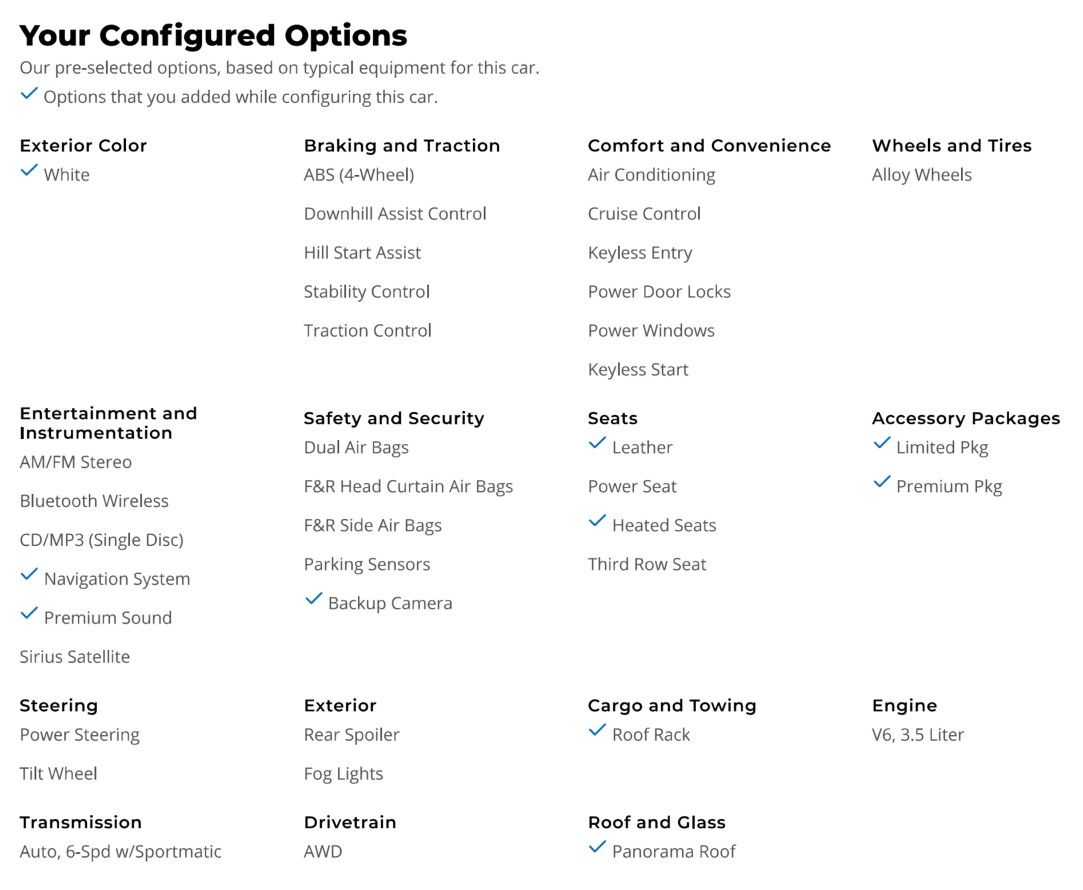
Task: Click the legend checkmark for added options
Action: 29,93
